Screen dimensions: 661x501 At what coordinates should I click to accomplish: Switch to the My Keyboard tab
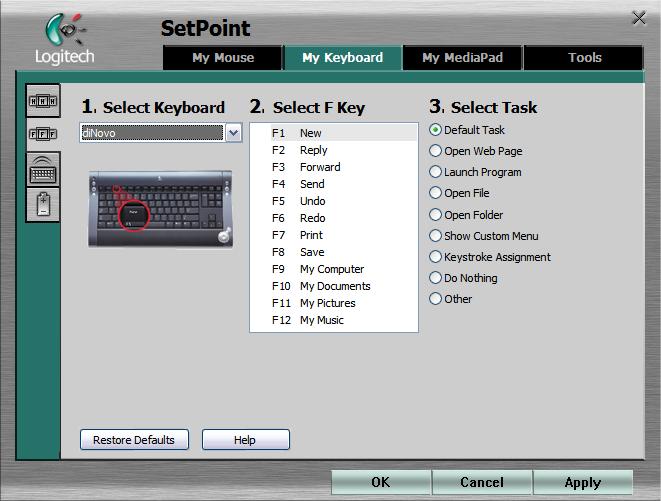tap(343, 58)
